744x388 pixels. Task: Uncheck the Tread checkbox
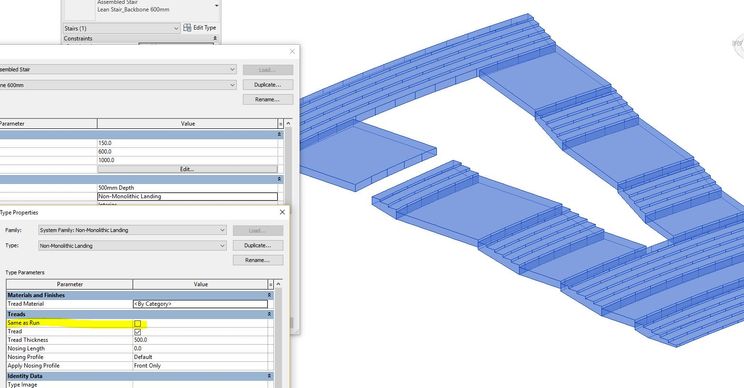click(x=138, y=332)
